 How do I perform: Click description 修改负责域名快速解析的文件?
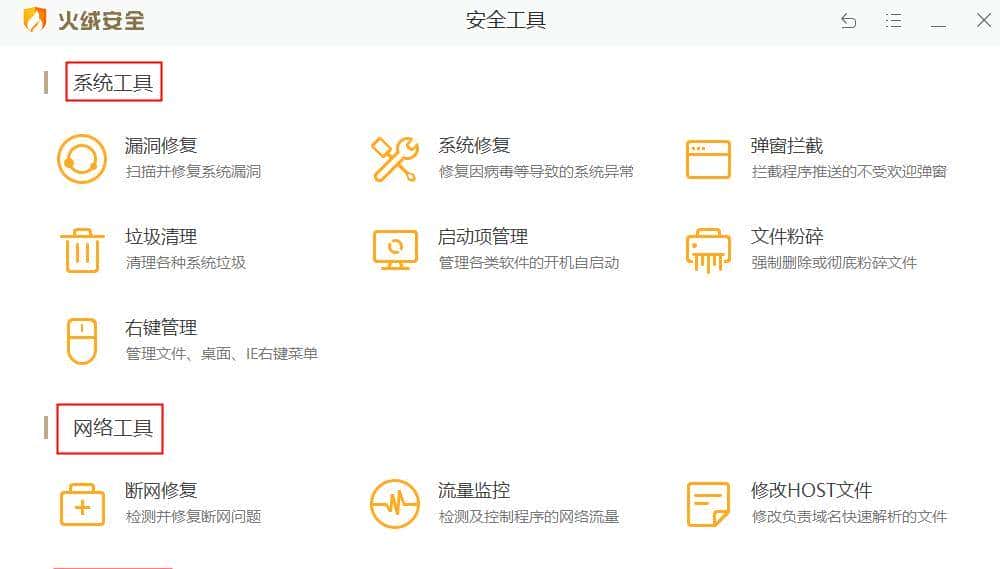pyautogui.click(x=849, y=517)
